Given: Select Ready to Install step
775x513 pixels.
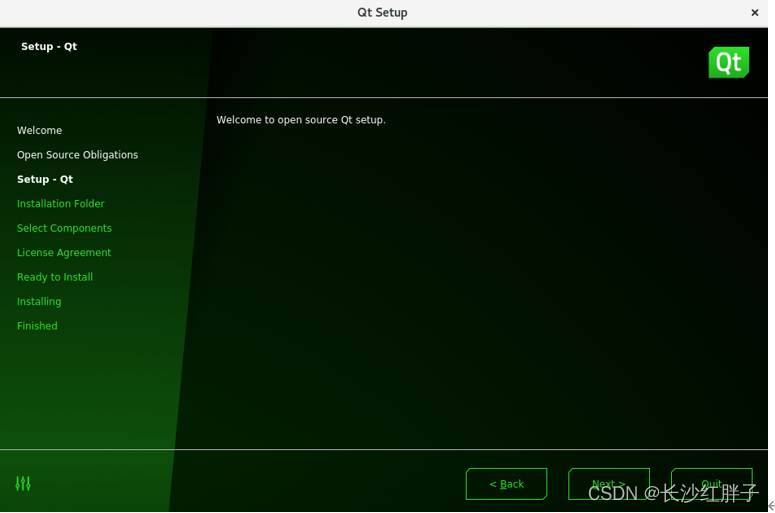Looking at the screenshot, I should 55,277.
